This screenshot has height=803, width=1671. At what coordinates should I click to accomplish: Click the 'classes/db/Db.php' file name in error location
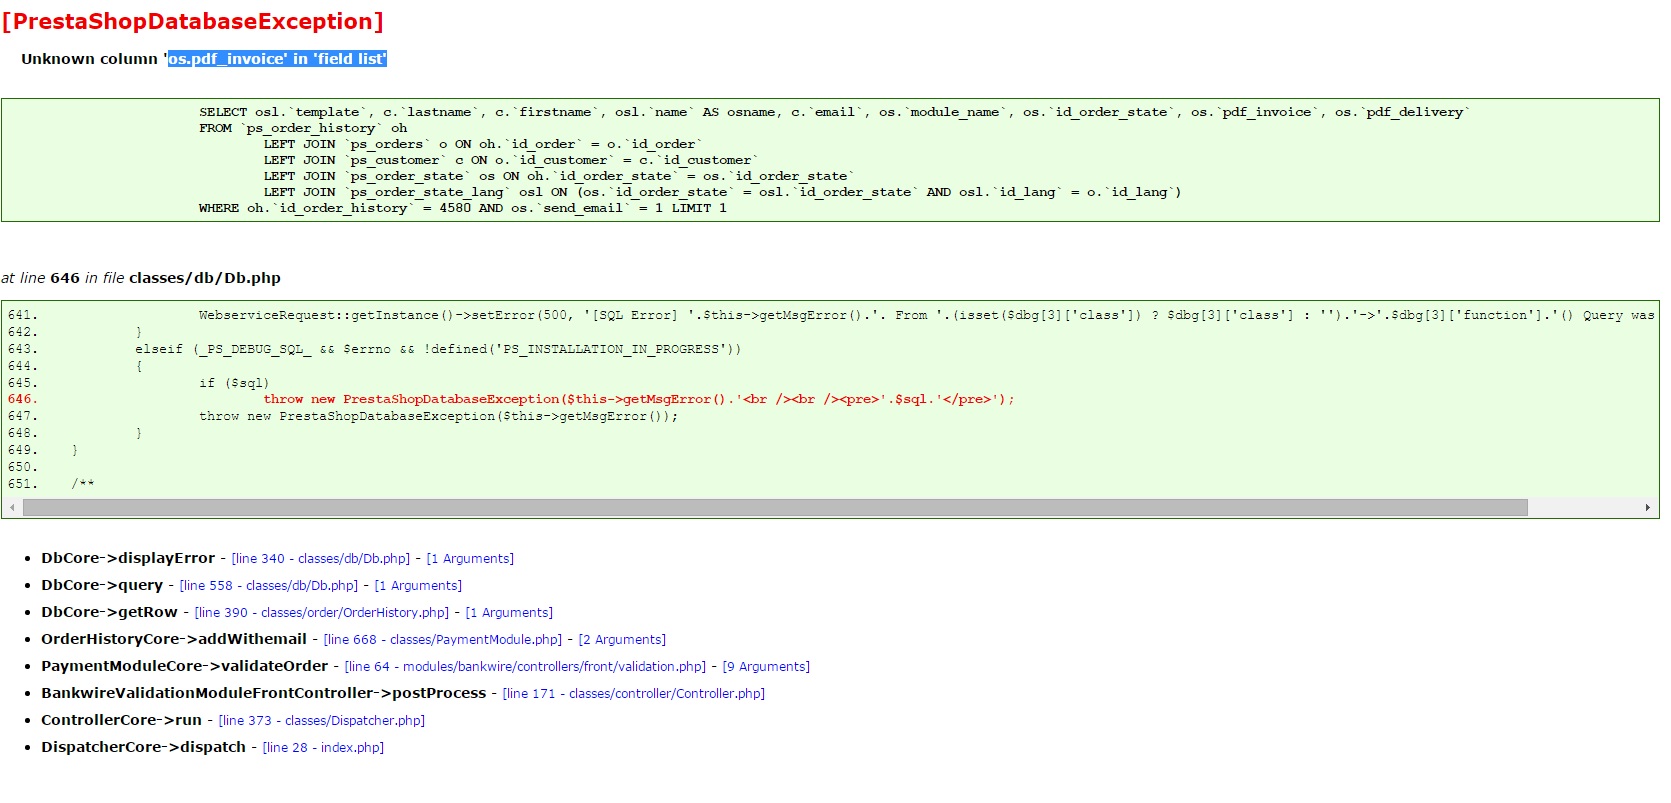click(205, 278)
